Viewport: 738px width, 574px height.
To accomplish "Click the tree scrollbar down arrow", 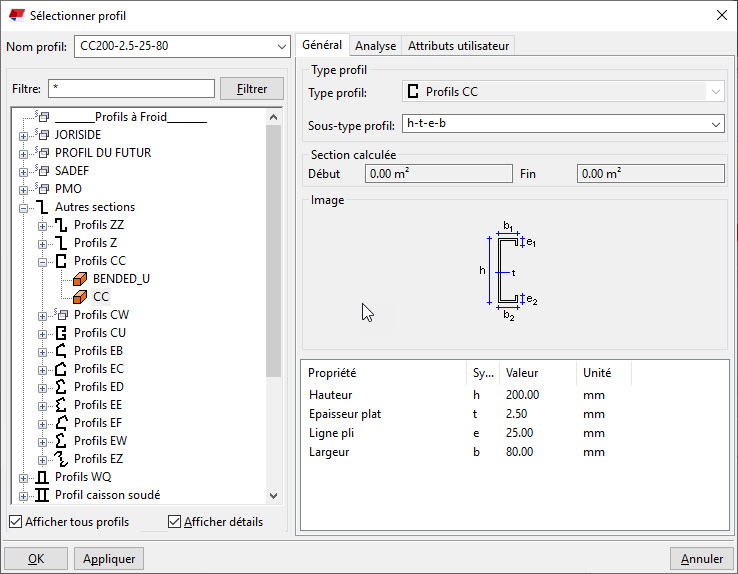I will point(273,495).
